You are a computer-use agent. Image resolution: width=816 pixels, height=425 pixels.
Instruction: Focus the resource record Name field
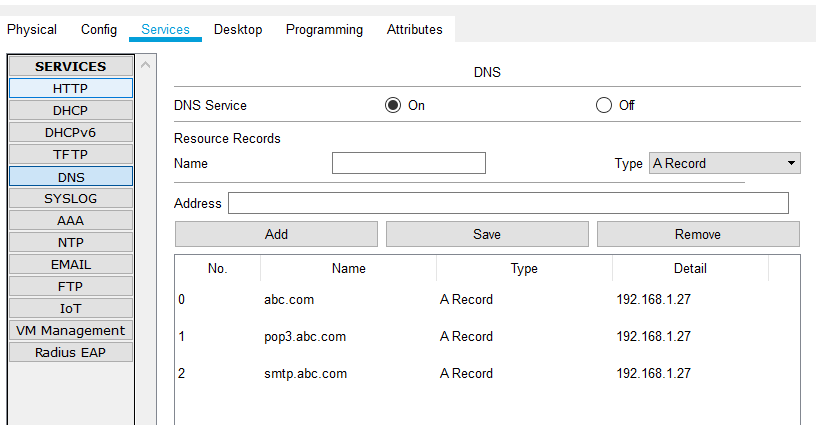pos(408,163)
